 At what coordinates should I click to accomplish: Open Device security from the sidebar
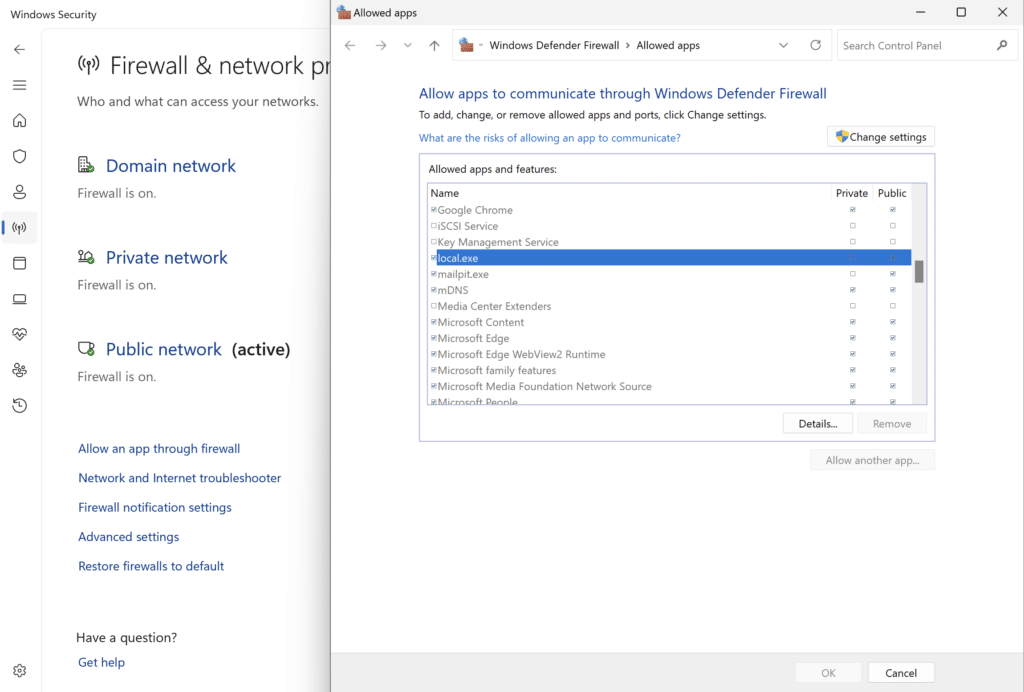19,299
